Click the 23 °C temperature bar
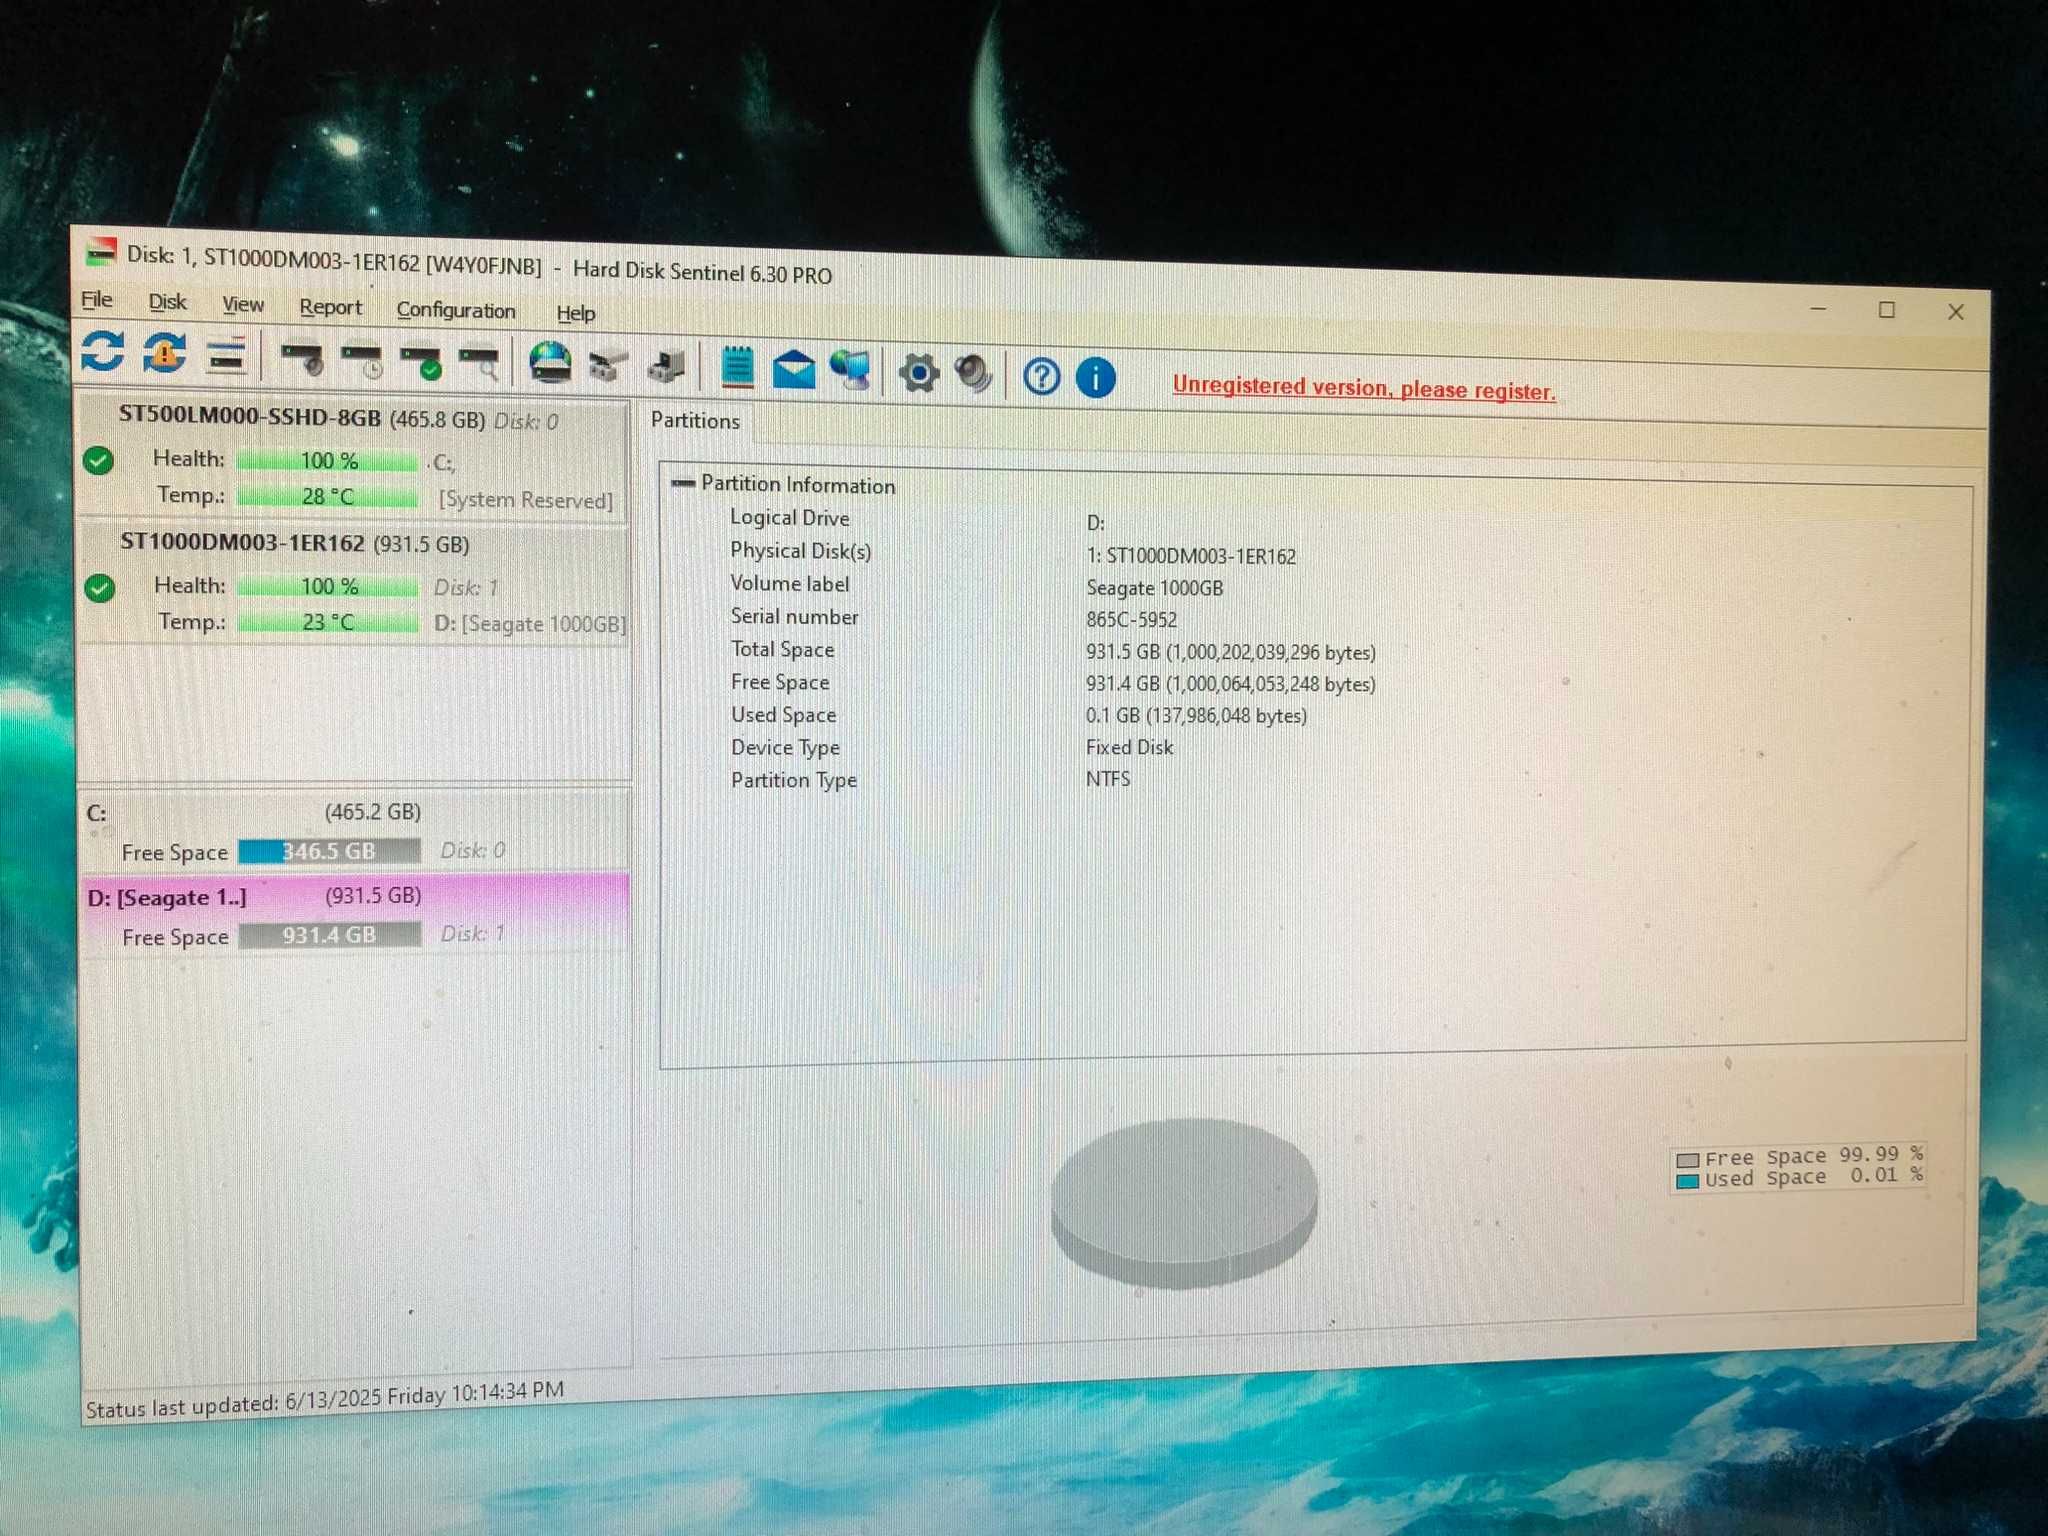 [x=329, y=622]
